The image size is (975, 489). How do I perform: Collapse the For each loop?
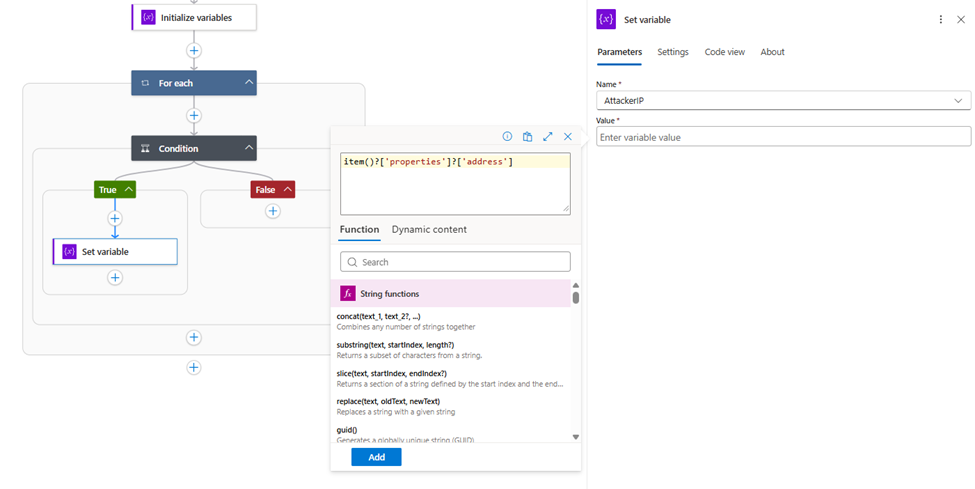tap(249, 83)
